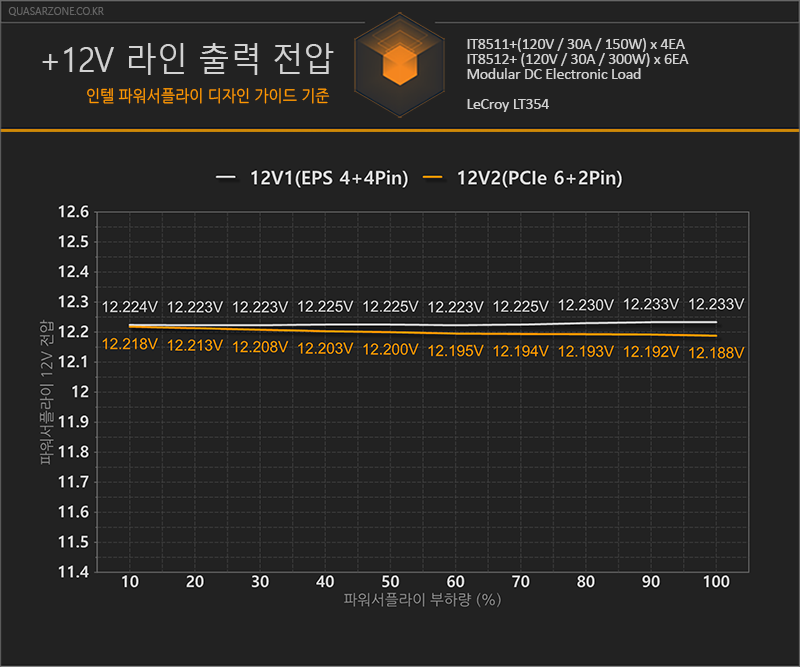800x667 pixels.
Task: Click the y-axis tick label 11.4
Action: [x=73, y=572]
